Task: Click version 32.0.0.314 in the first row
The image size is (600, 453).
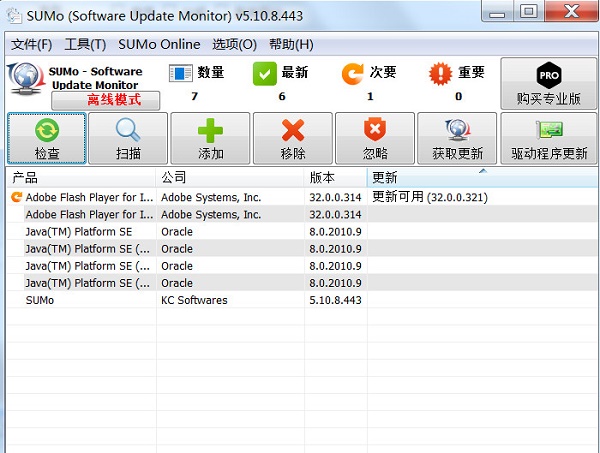Action: point(335,197)
